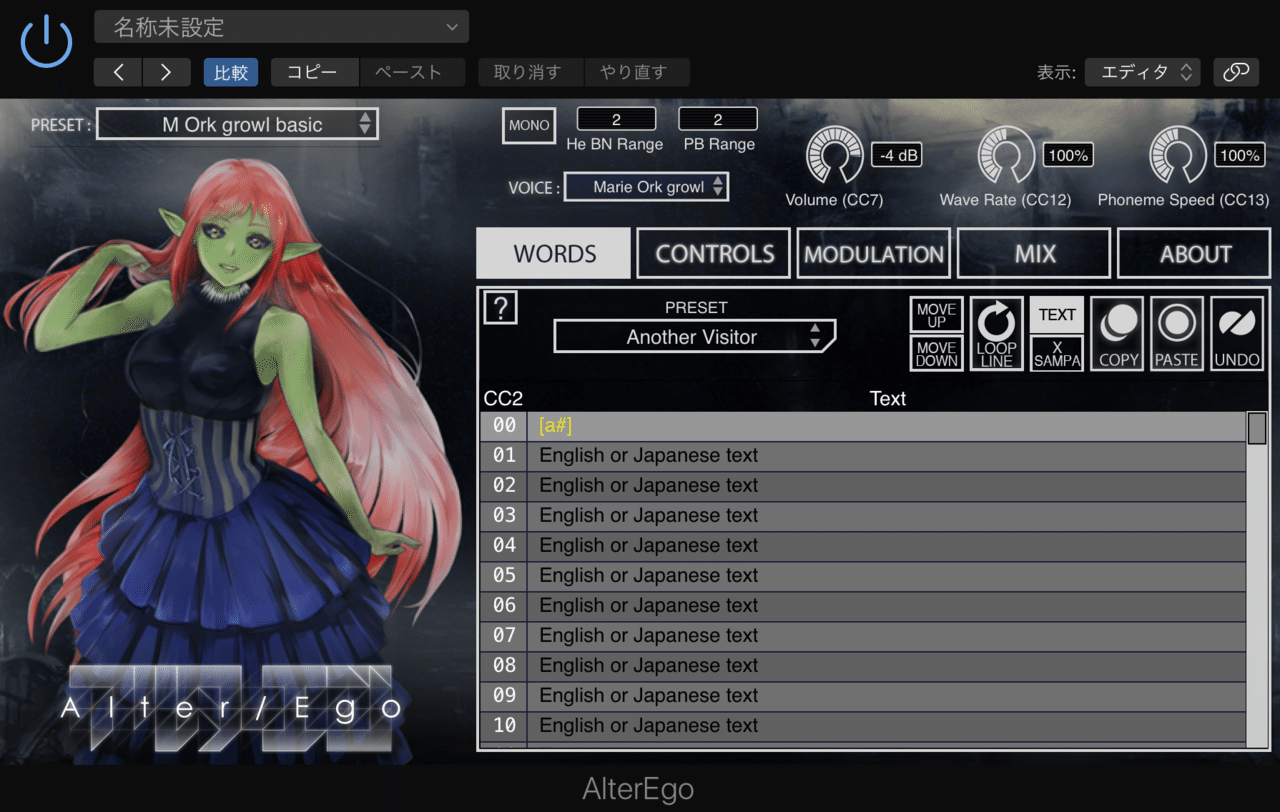
Task: Open the PRESET dropdown showing M Ork growl basic
Action: [237, 124]
